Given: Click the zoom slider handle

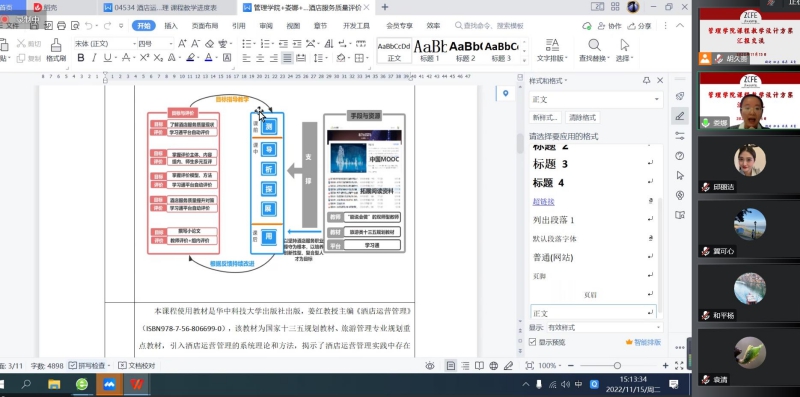Looking at the screenshot, I should tap(617, 365).
